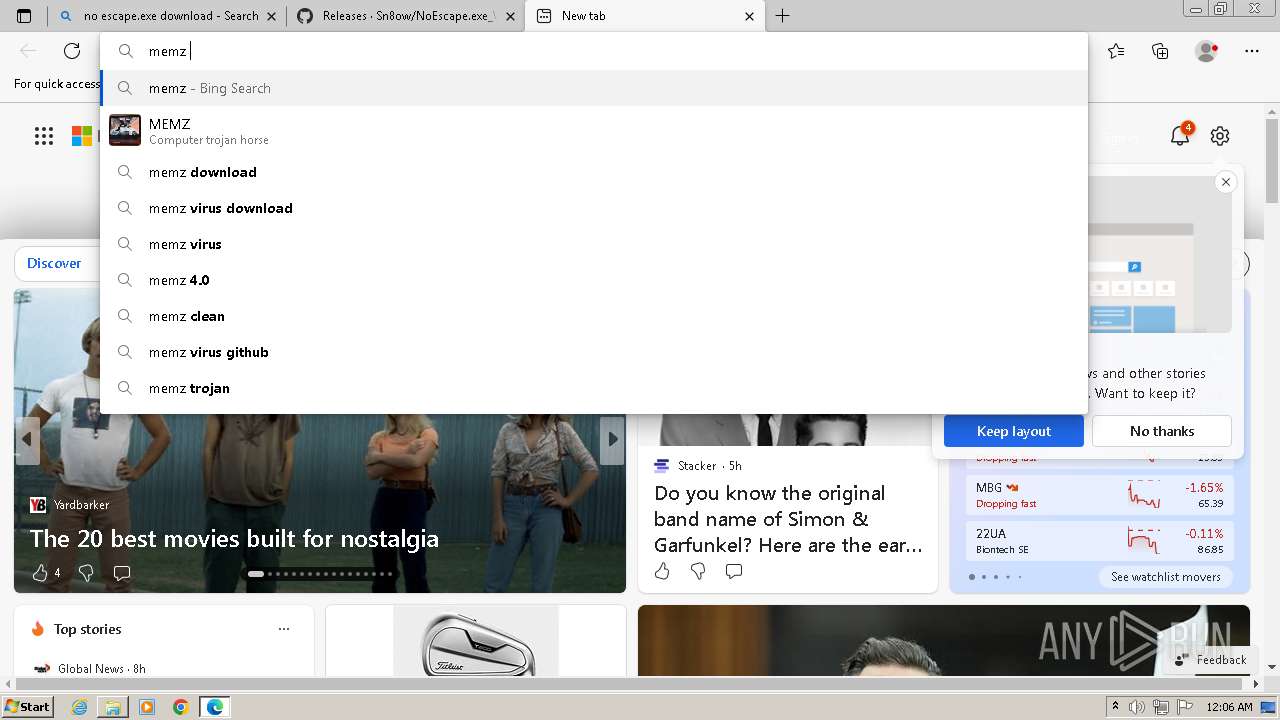Open a new browser tab

[783, 16]
